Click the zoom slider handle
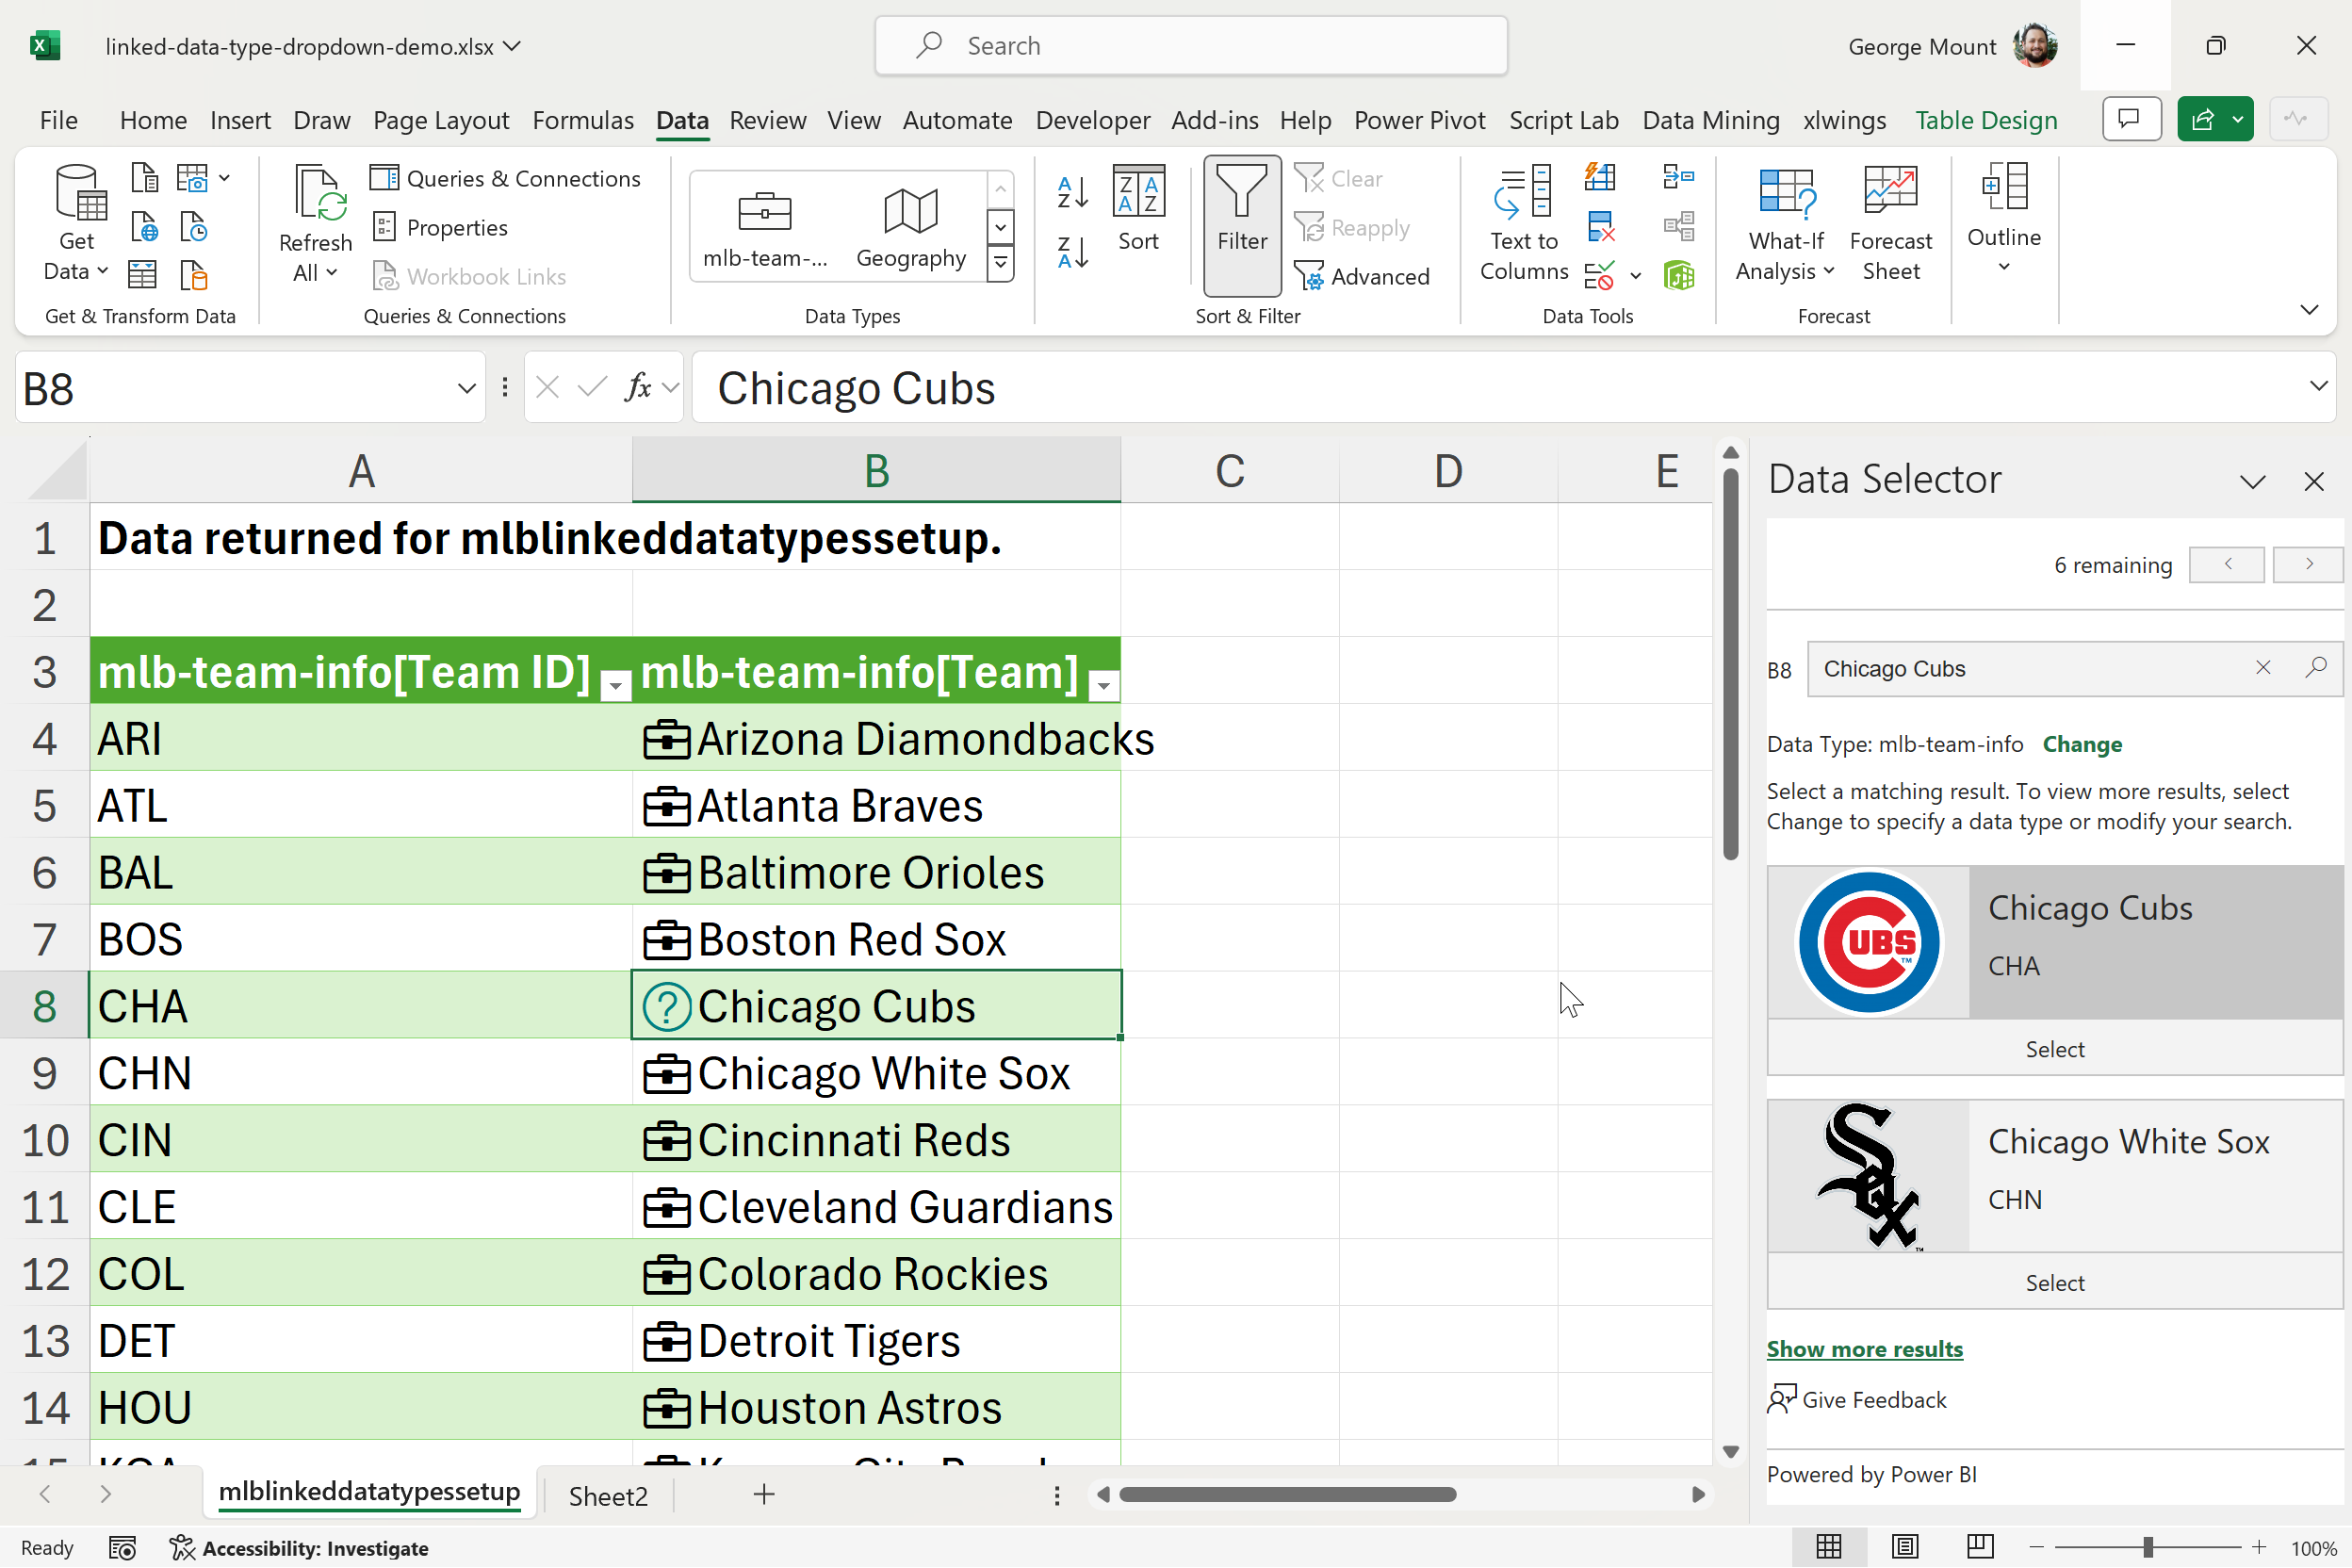The width and height of the screenshot is (2352, 1568). (x=2148, y=1548)
